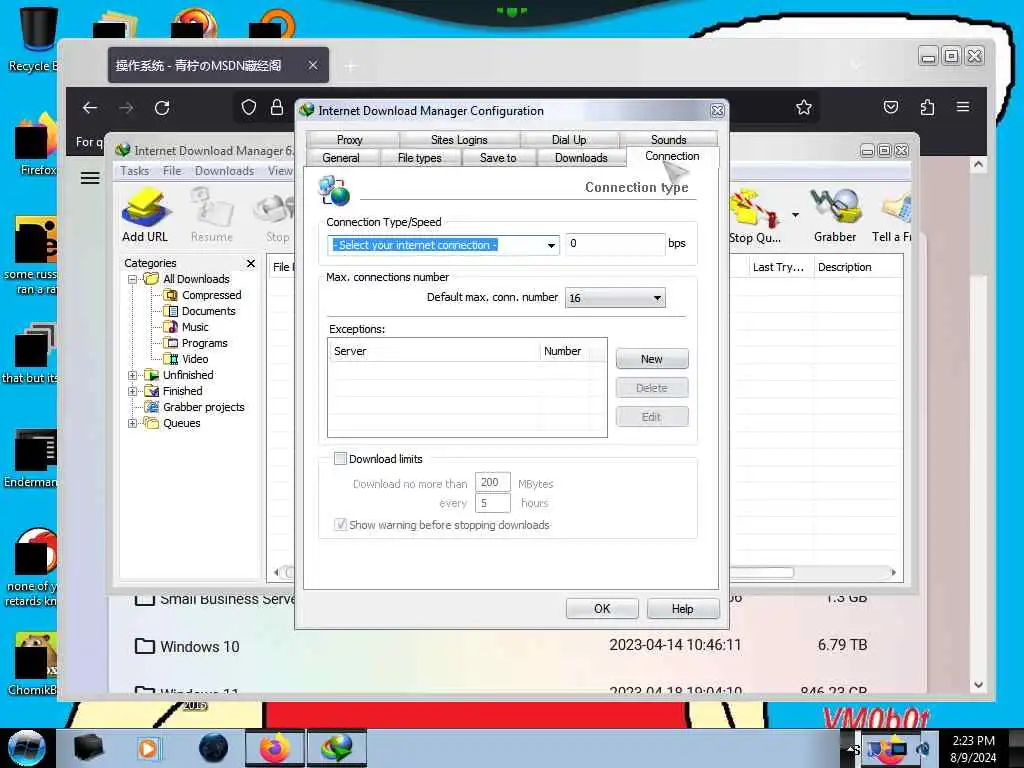Click New to add a server exception
The height and width of the screenshot is (768, 1024).
point(652,359)
